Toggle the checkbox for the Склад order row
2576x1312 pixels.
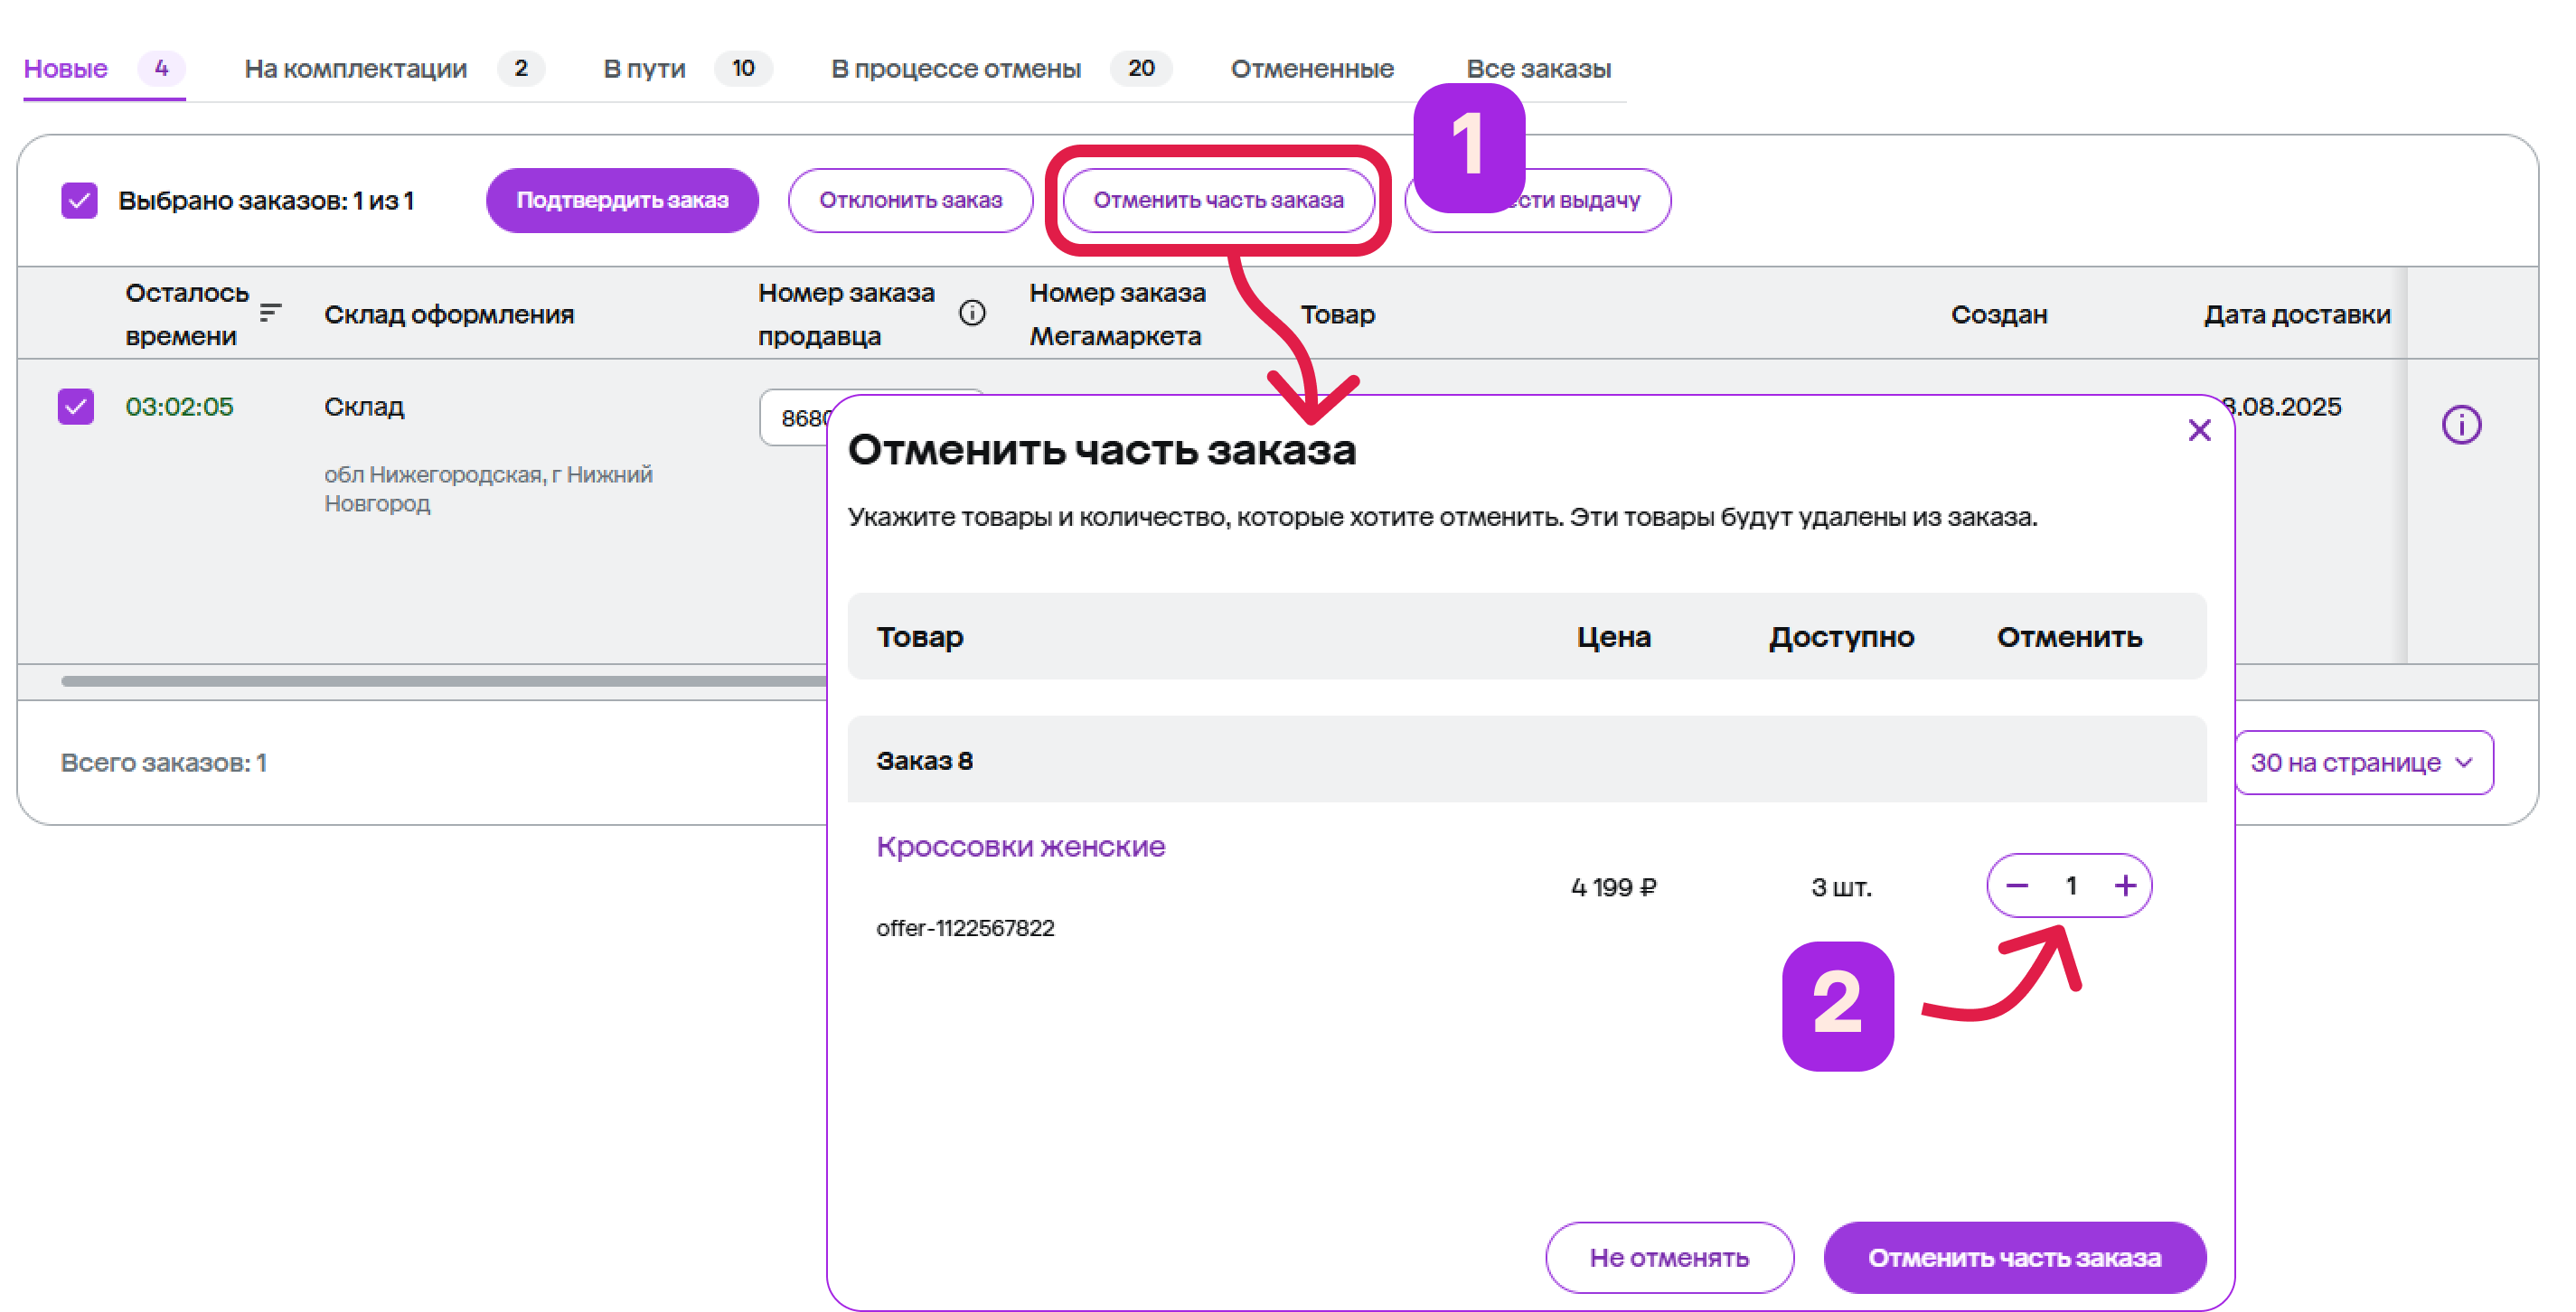[x=76, y=407]
